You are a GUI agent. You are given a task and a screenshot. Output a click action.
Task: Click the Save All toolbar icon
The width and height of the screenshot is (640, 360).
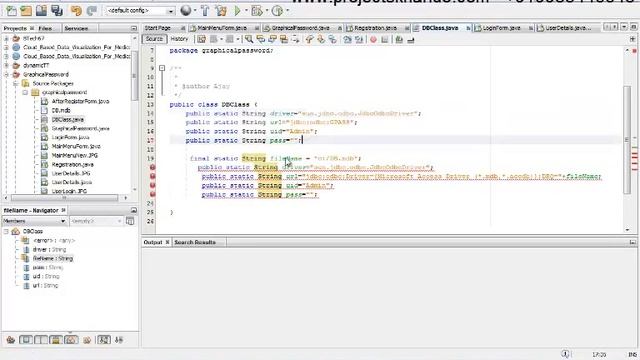(x=57, y=11)
